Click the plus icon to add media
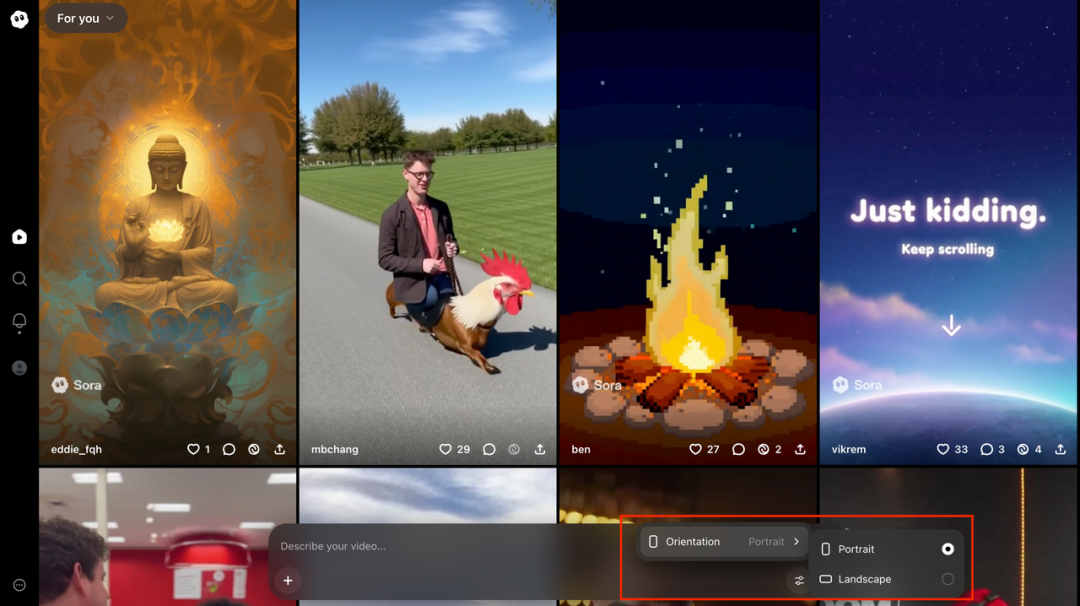 (x=288, y=580)
